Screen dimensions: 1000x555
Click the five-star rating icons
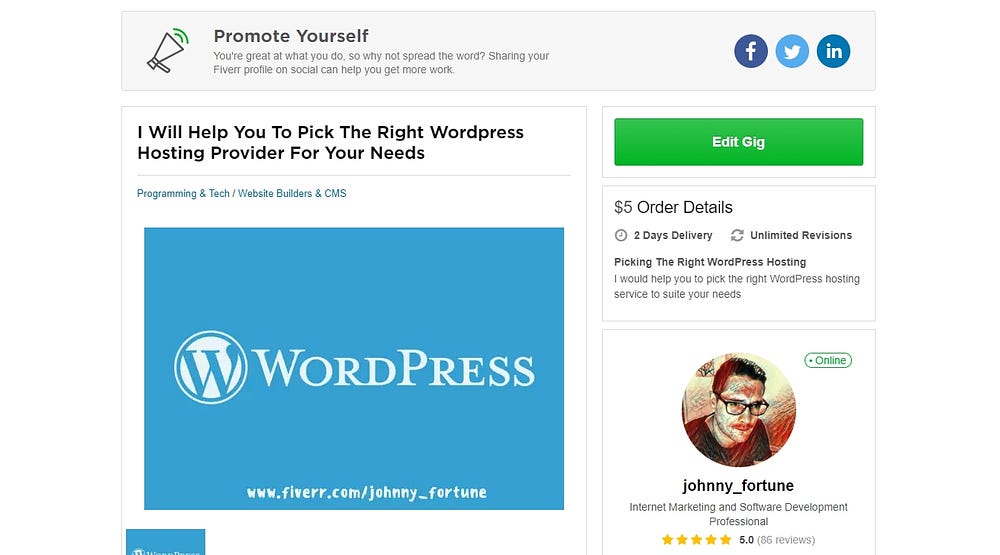click(x=696, y=540)
